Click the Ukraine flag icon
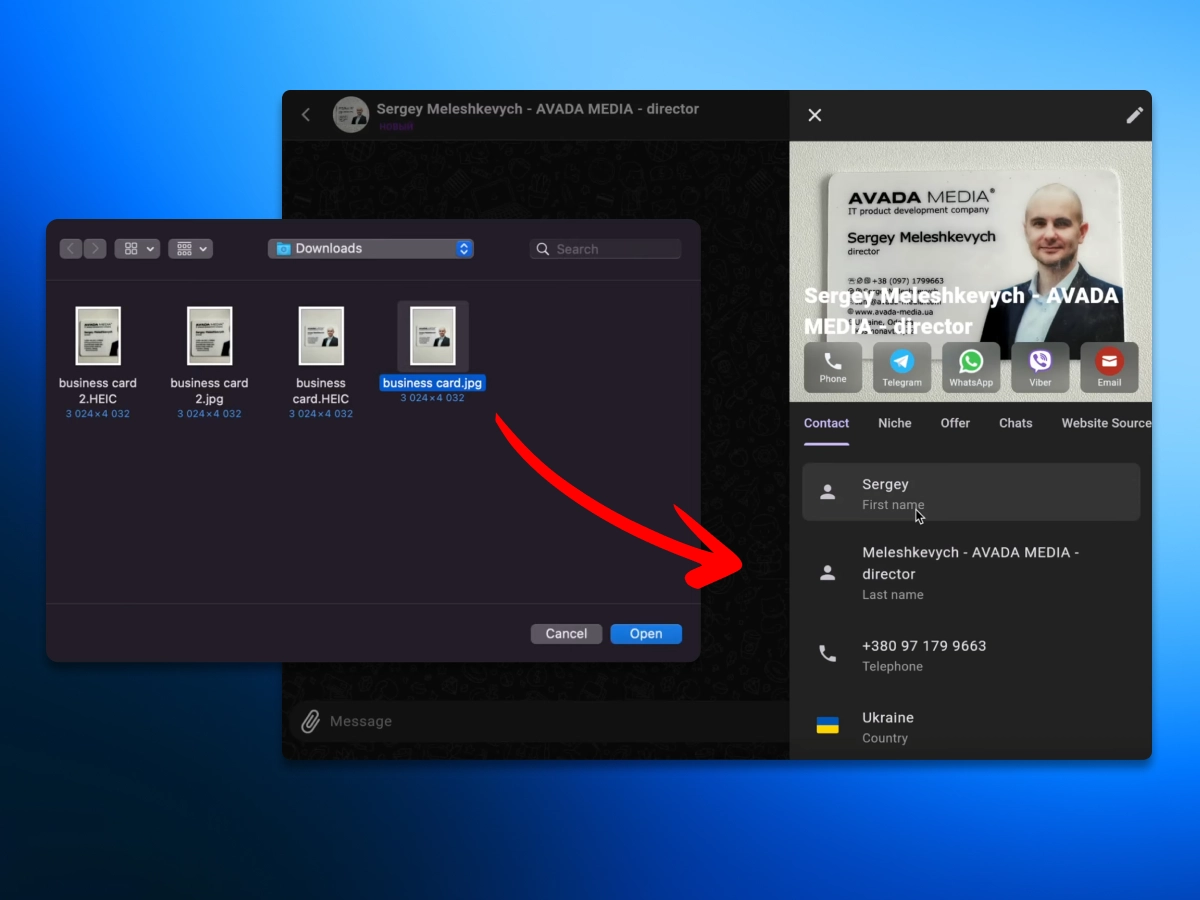The width and height of the screenshot is (1200, 900). [x=827, y=726]
